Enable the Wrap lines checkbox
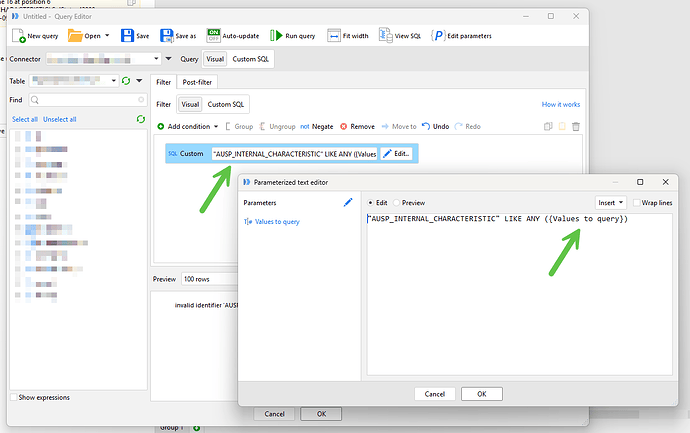The height and width of the screenshot is (433, 690). click(x=636, y=202)
